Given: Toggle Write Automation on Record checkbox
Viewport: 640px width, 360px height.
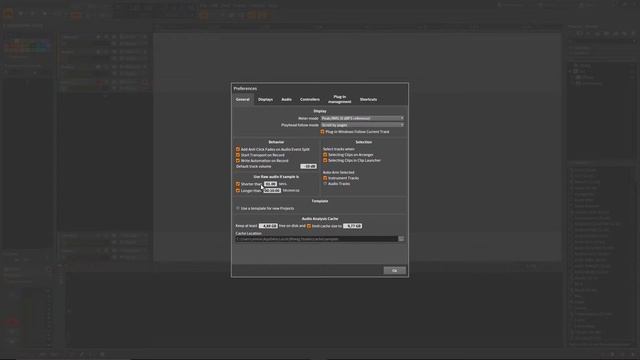Looking at the screenshot, I should (x=238, y=161).
